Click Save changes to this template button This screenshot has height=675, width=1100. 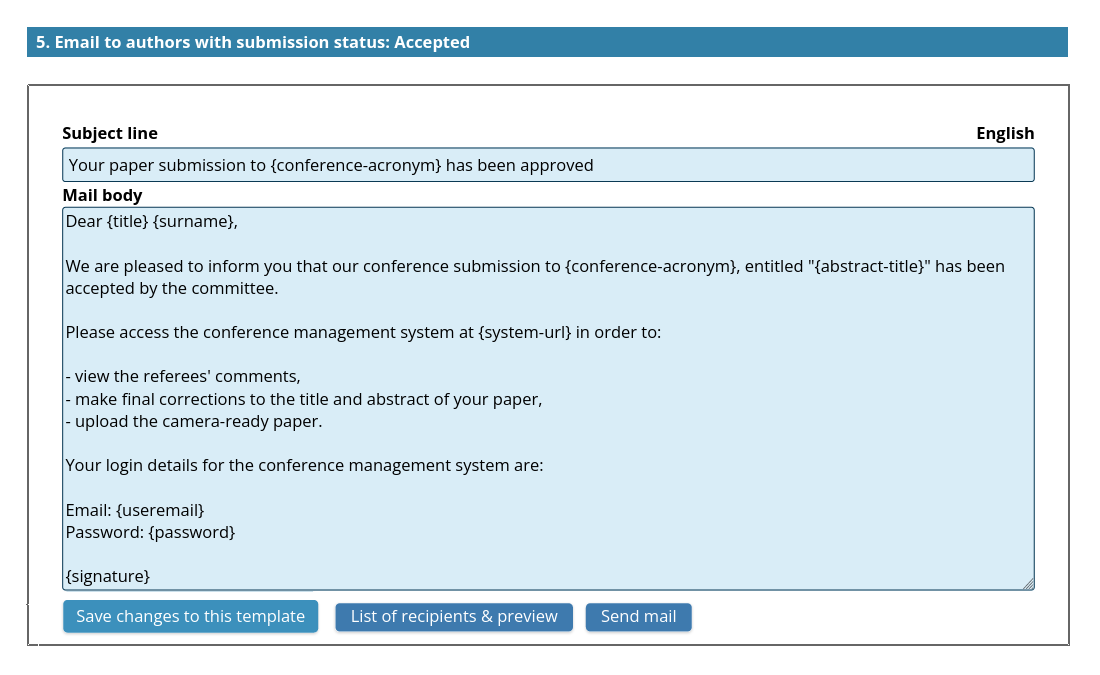(190, 616)
